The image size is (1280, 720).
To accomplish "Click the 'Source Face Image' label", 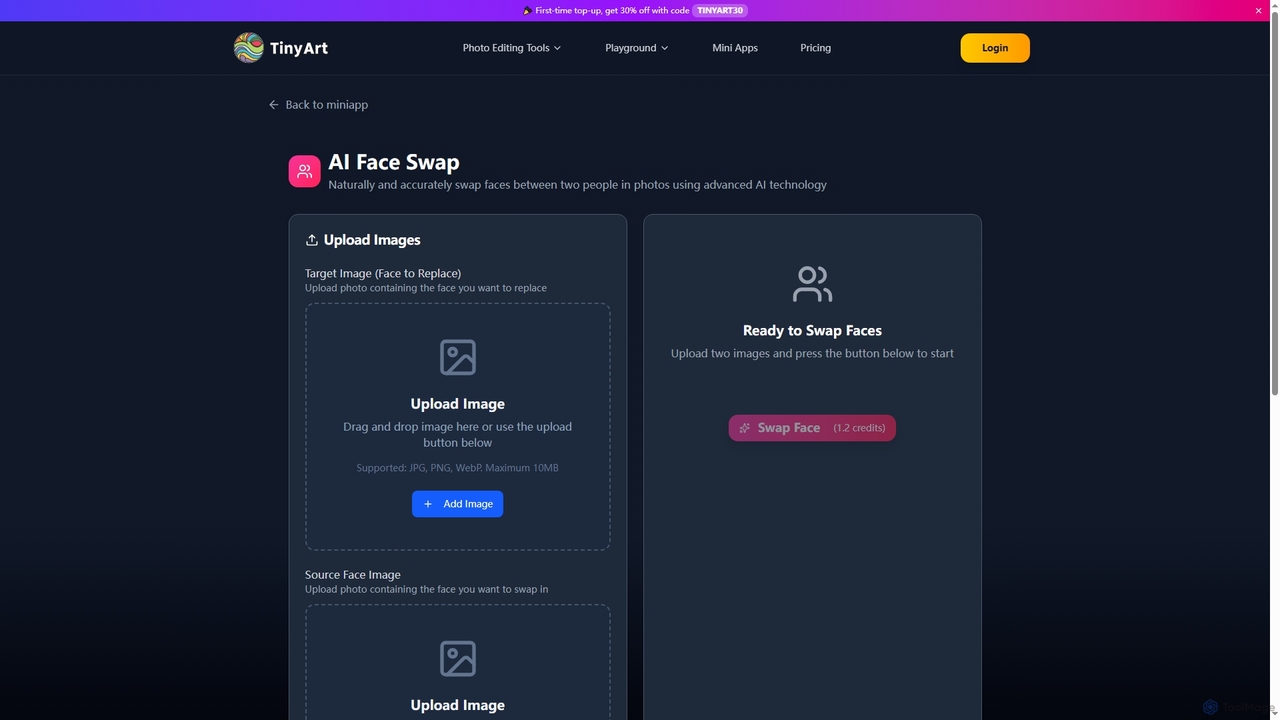I will pyautogui.click(x=353, y=575).
